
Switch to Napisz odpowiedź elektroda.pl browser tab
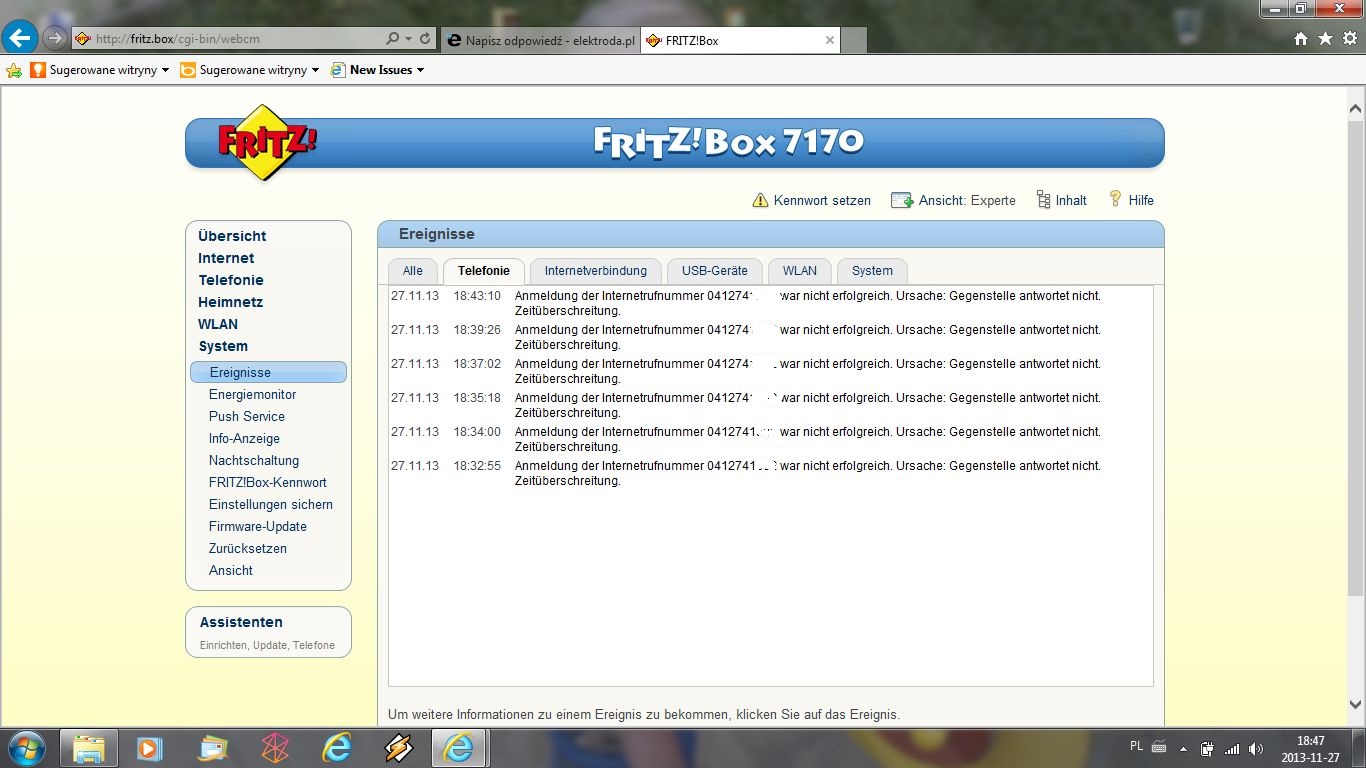point(539,40)
